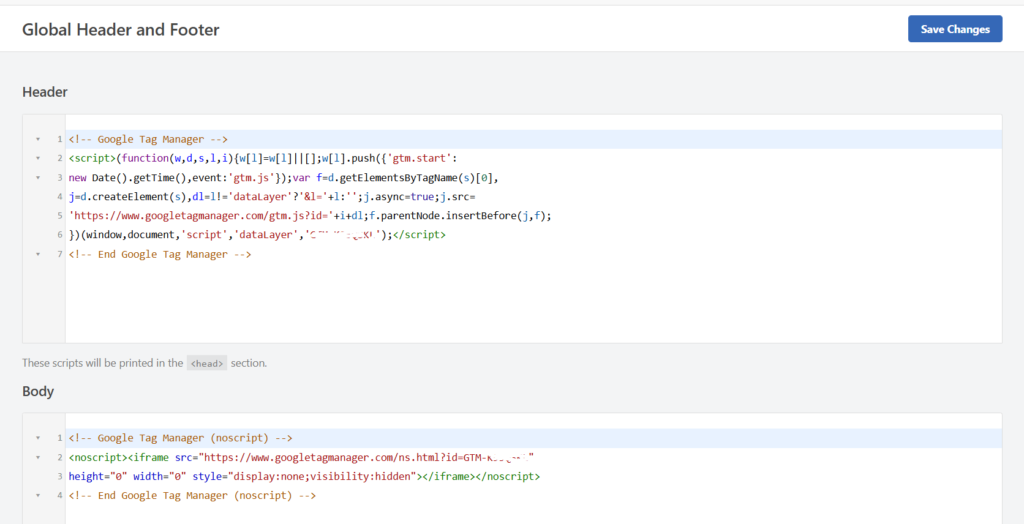Collapse fold arrow on Header line 1
The image size is (1024, 524).
[x=37, y=139]
